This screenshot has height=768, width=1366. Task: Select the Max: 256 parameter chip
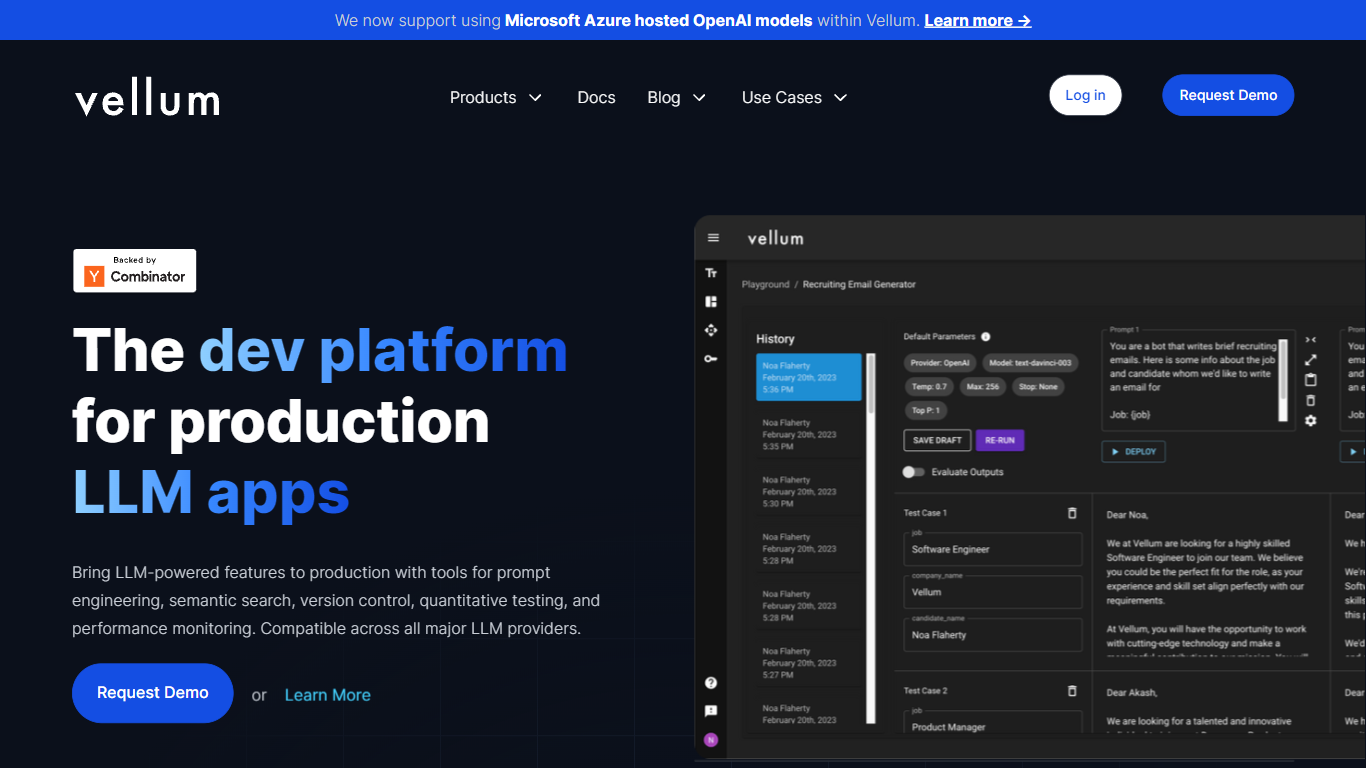[983, 387]
